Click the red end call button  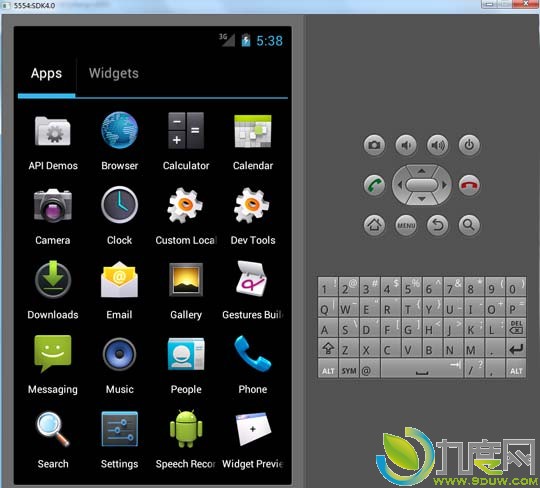[x=469, y=185]
